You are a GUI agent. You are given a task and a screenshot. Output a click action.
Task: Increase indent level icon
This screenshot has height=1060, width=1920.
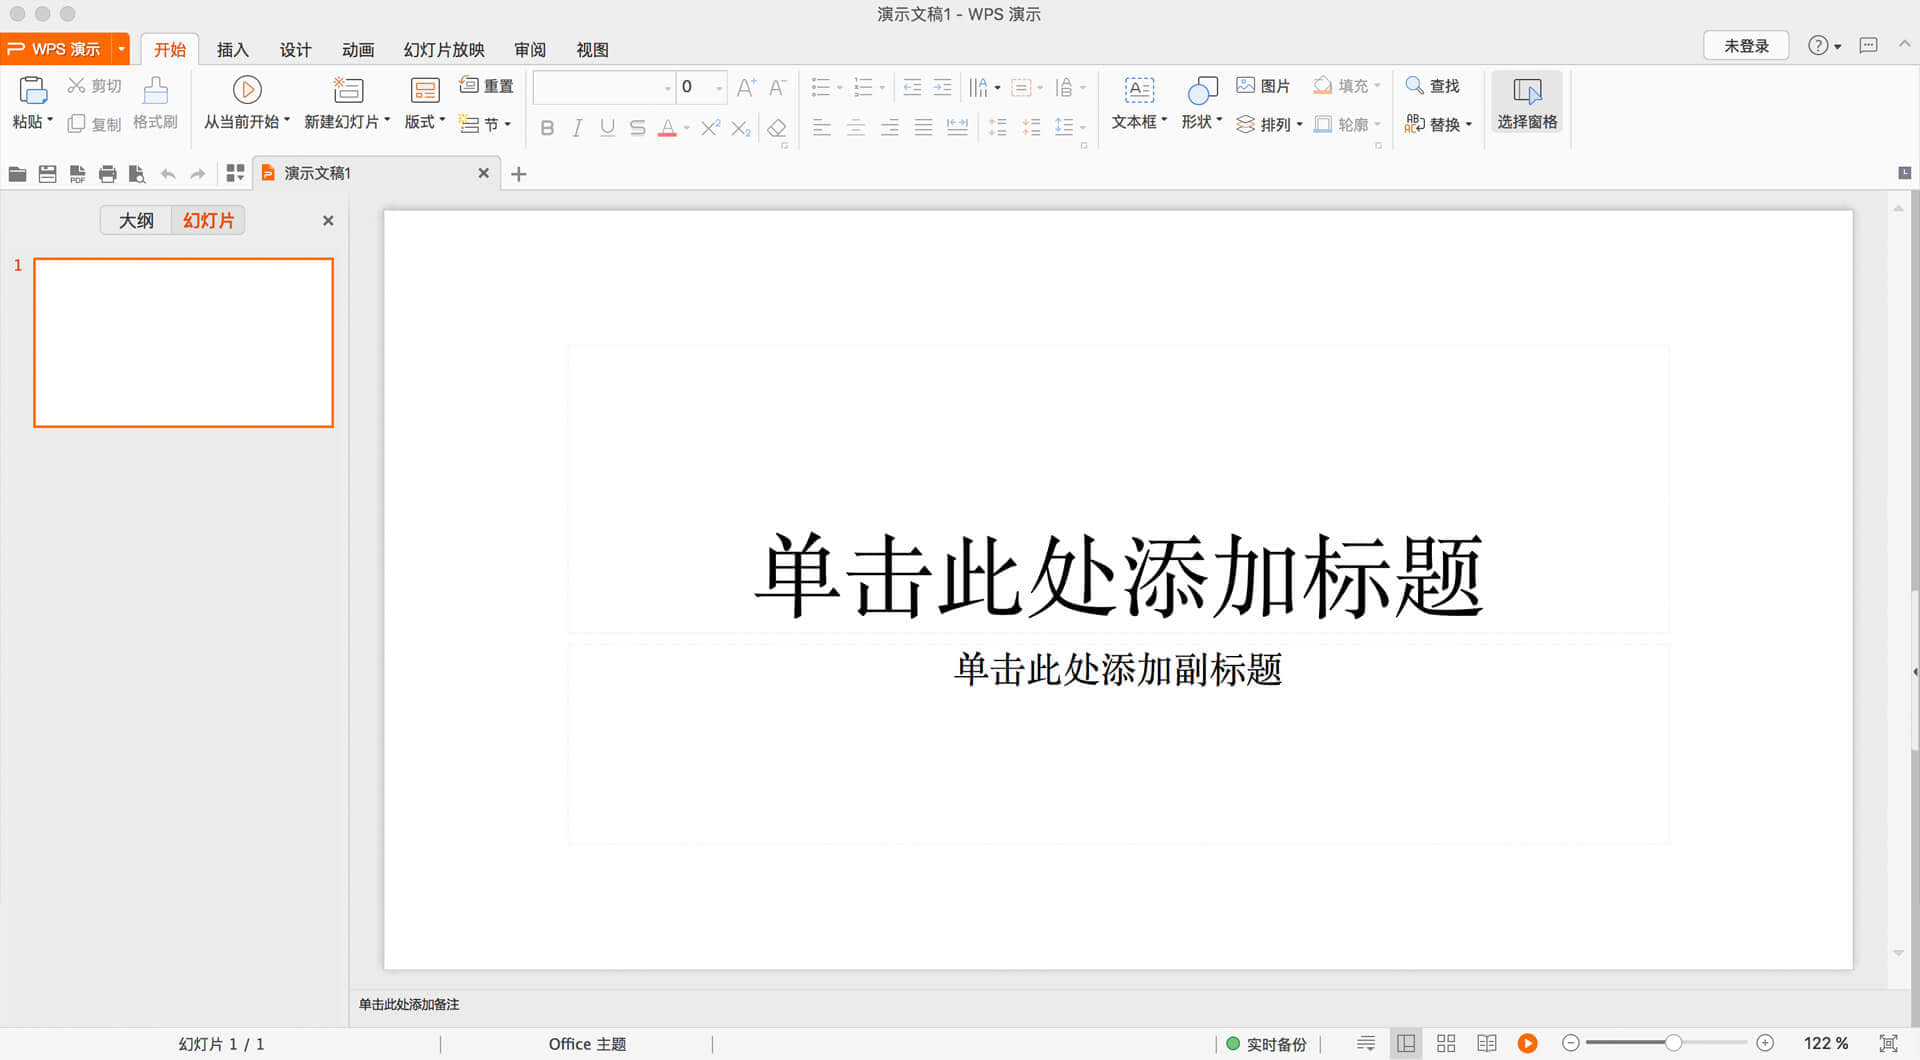[x=942, y=88]
